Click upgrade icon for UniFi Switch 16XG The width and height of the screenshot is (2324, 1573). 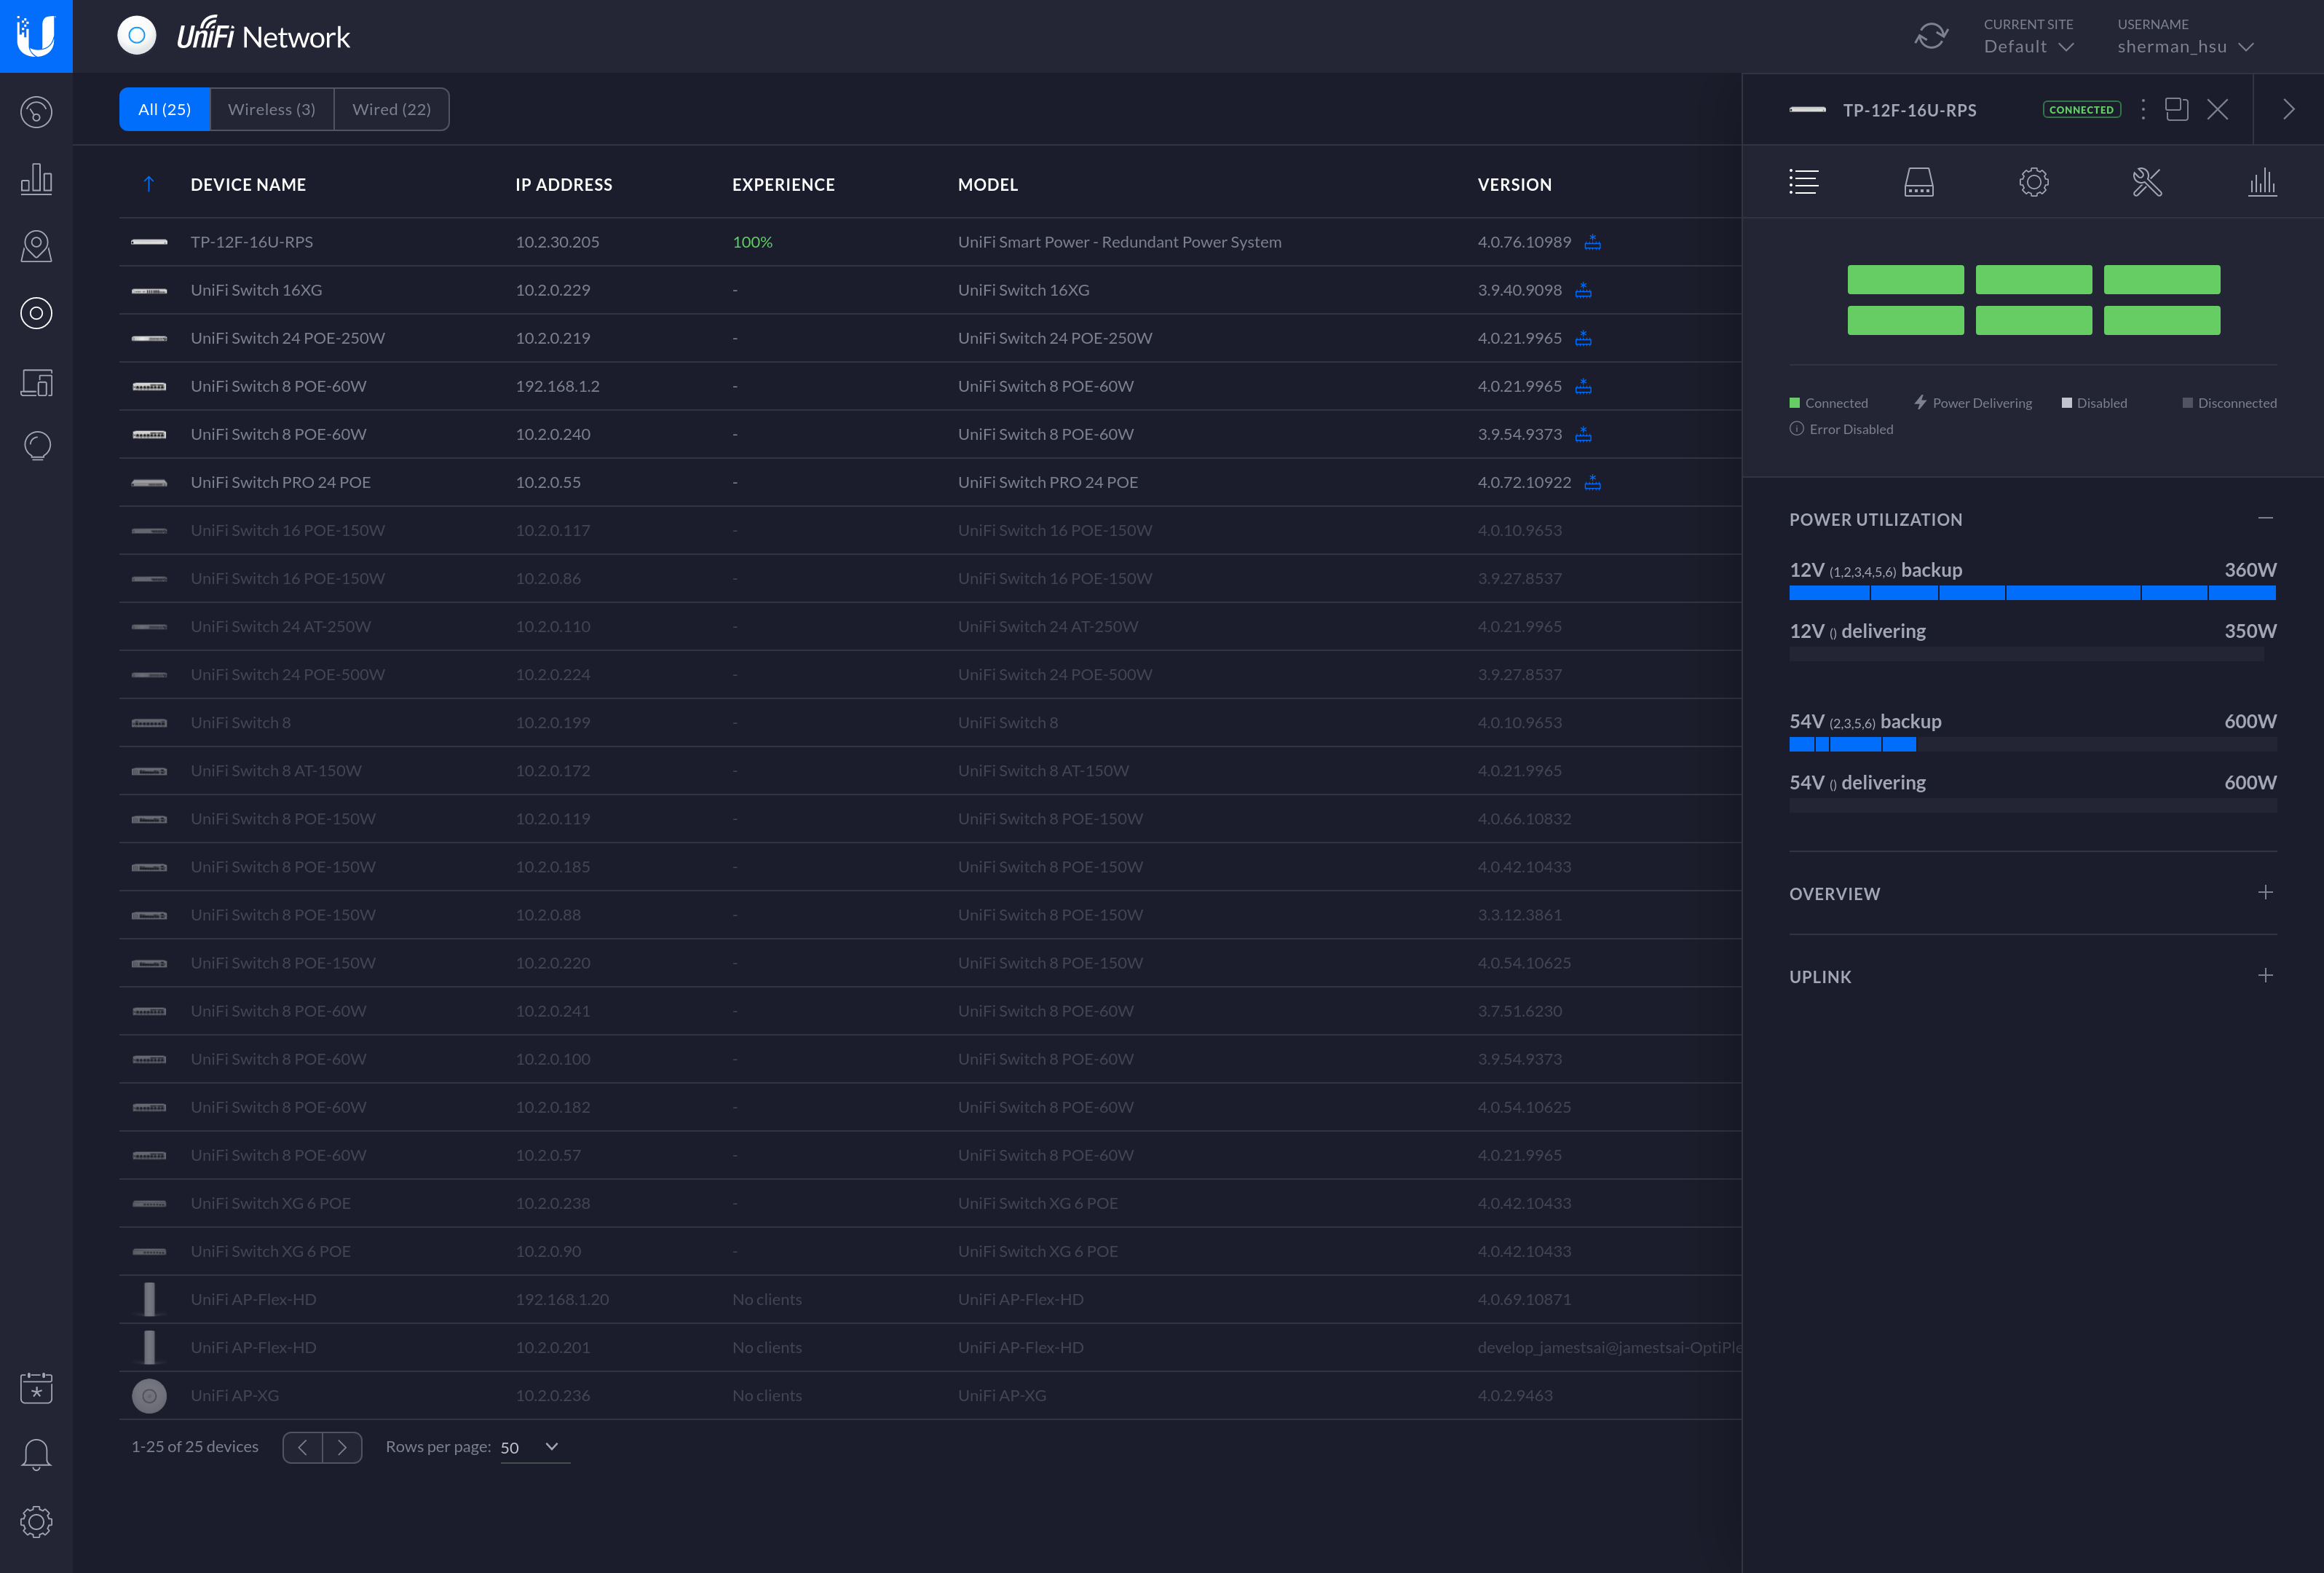pos(1583,290)
